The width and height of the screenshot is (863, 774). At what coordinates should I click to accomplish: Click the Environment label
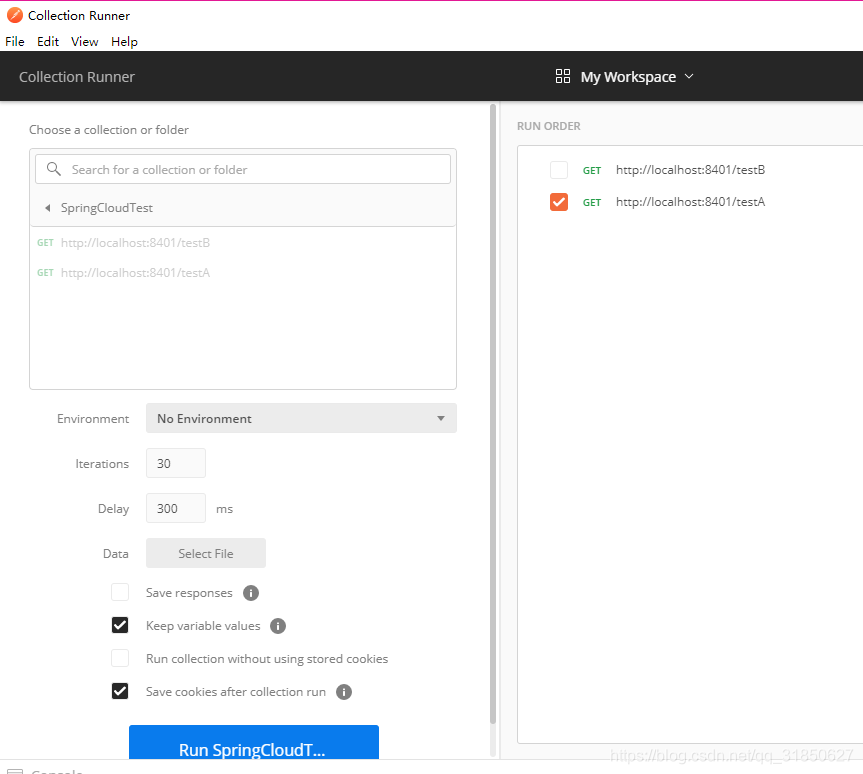pos(93,419)
